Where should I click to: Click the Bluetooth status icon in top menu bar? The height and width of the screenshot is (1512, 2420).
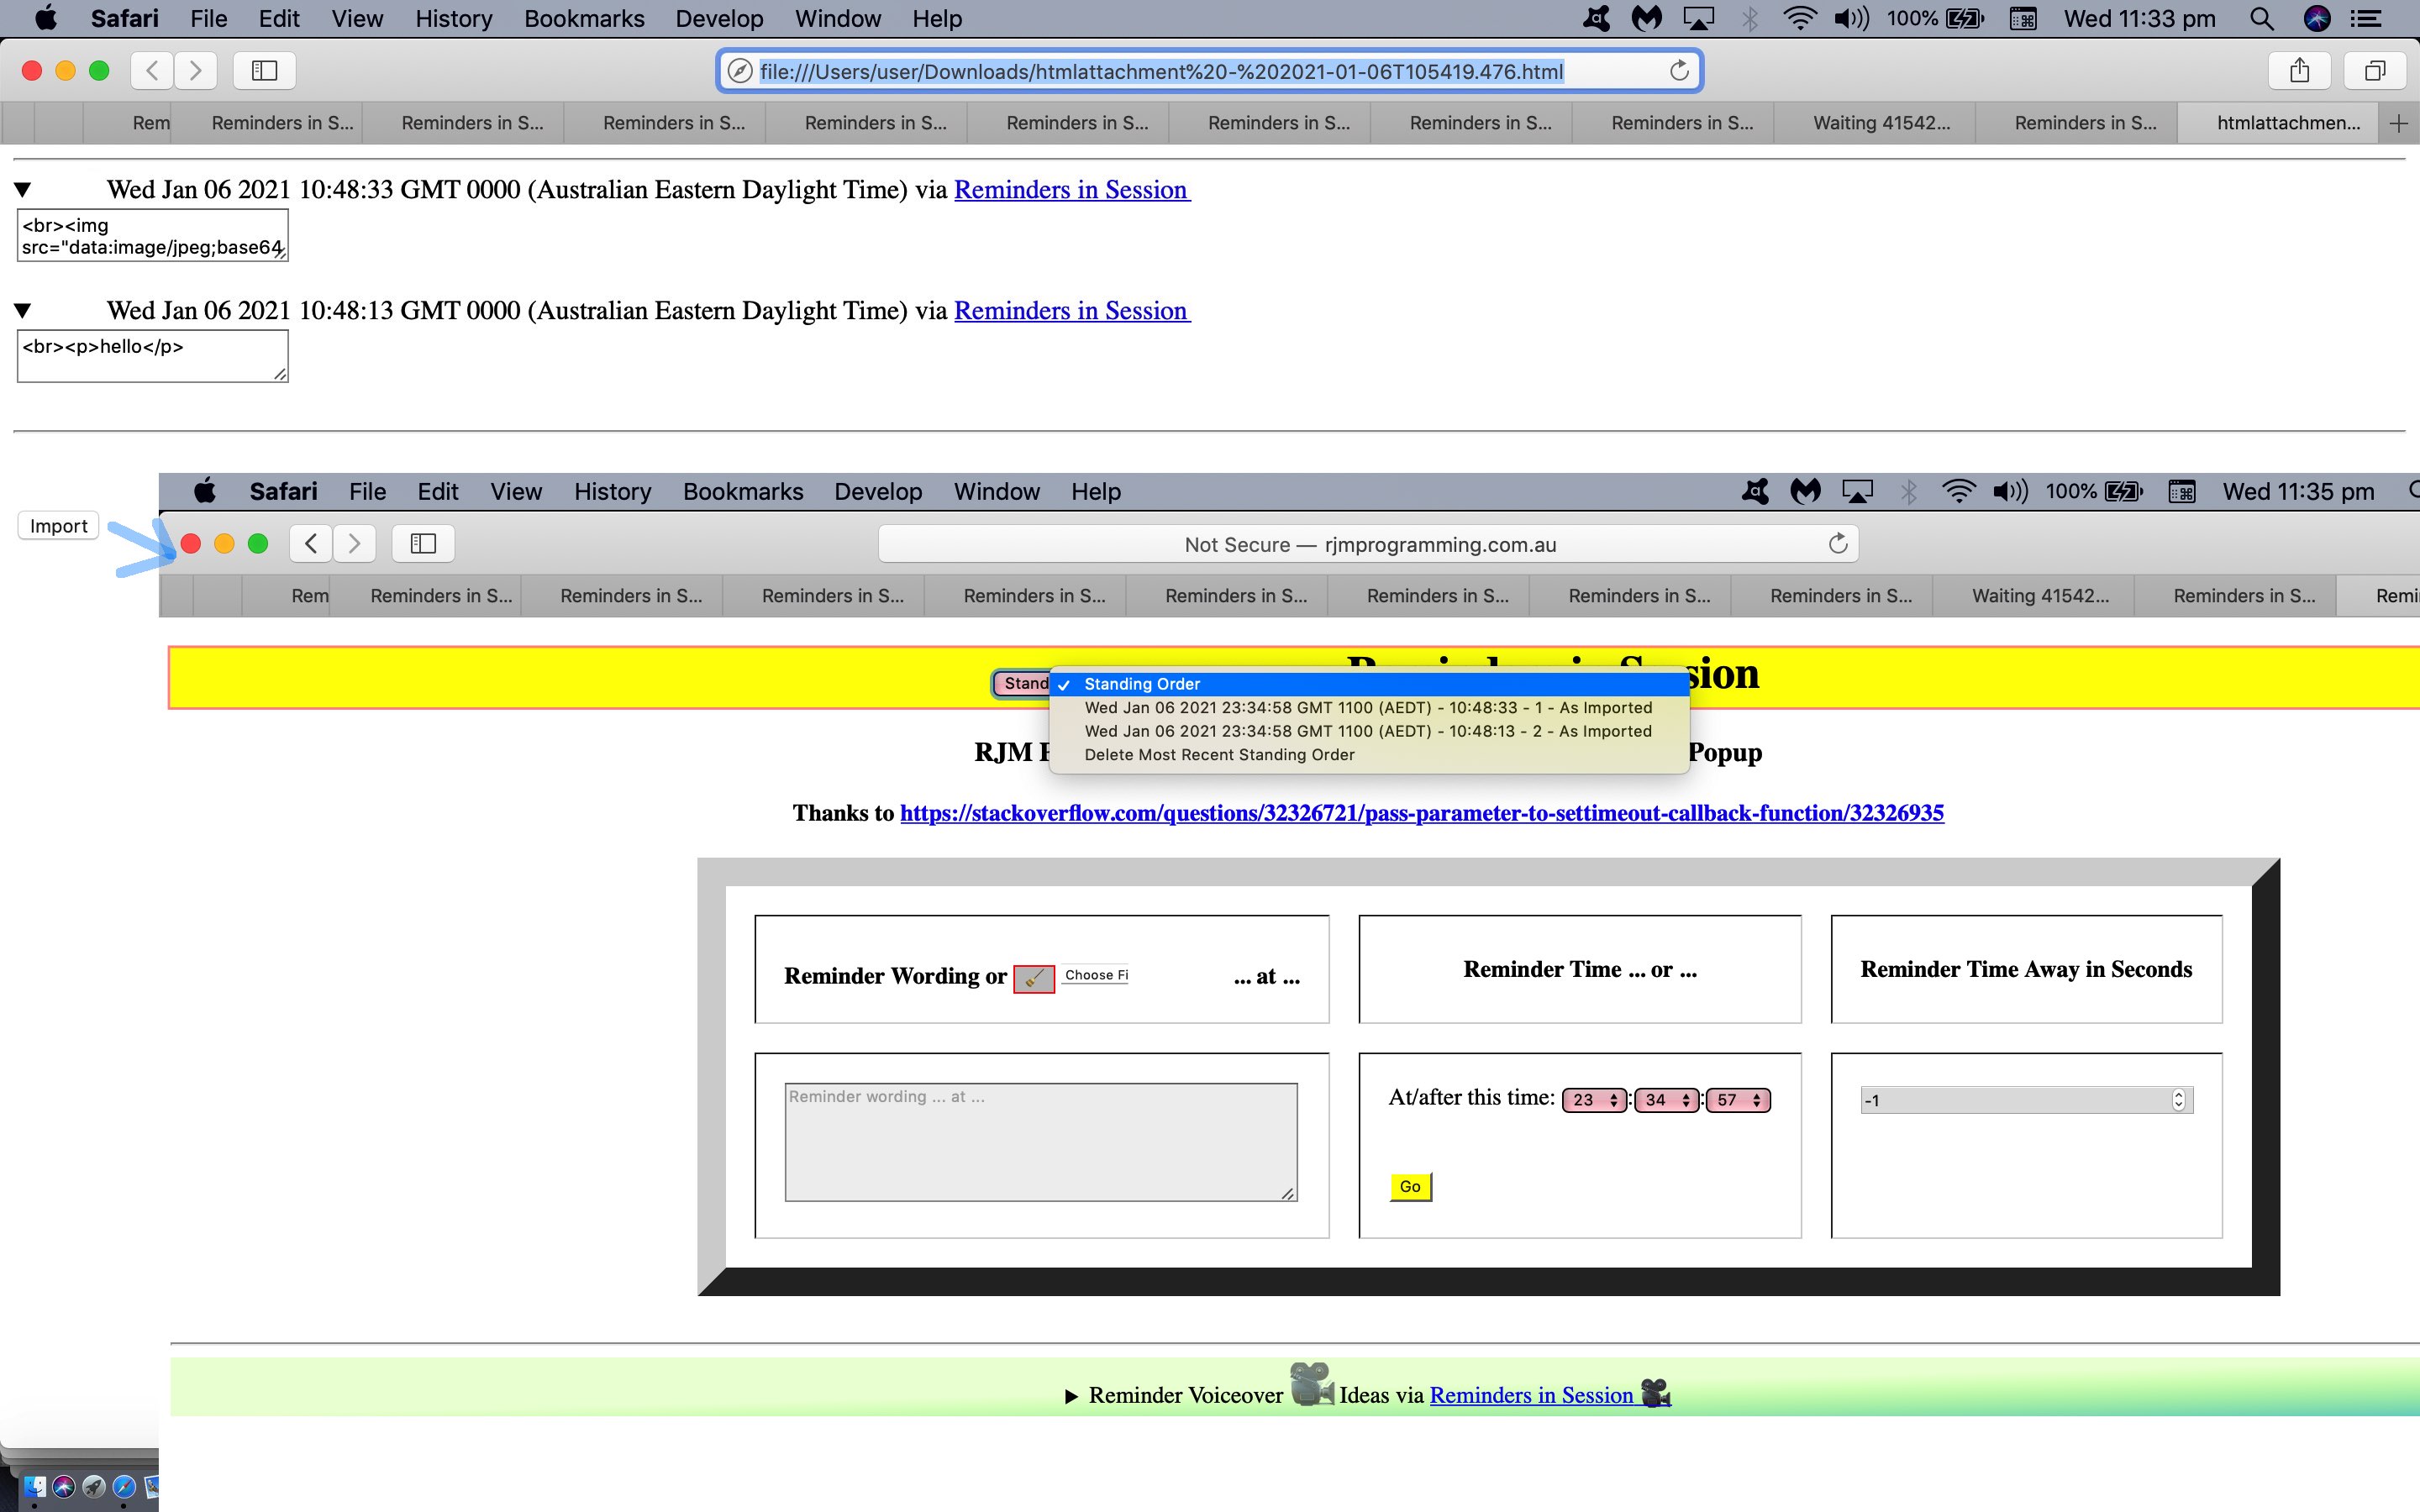1749,18
